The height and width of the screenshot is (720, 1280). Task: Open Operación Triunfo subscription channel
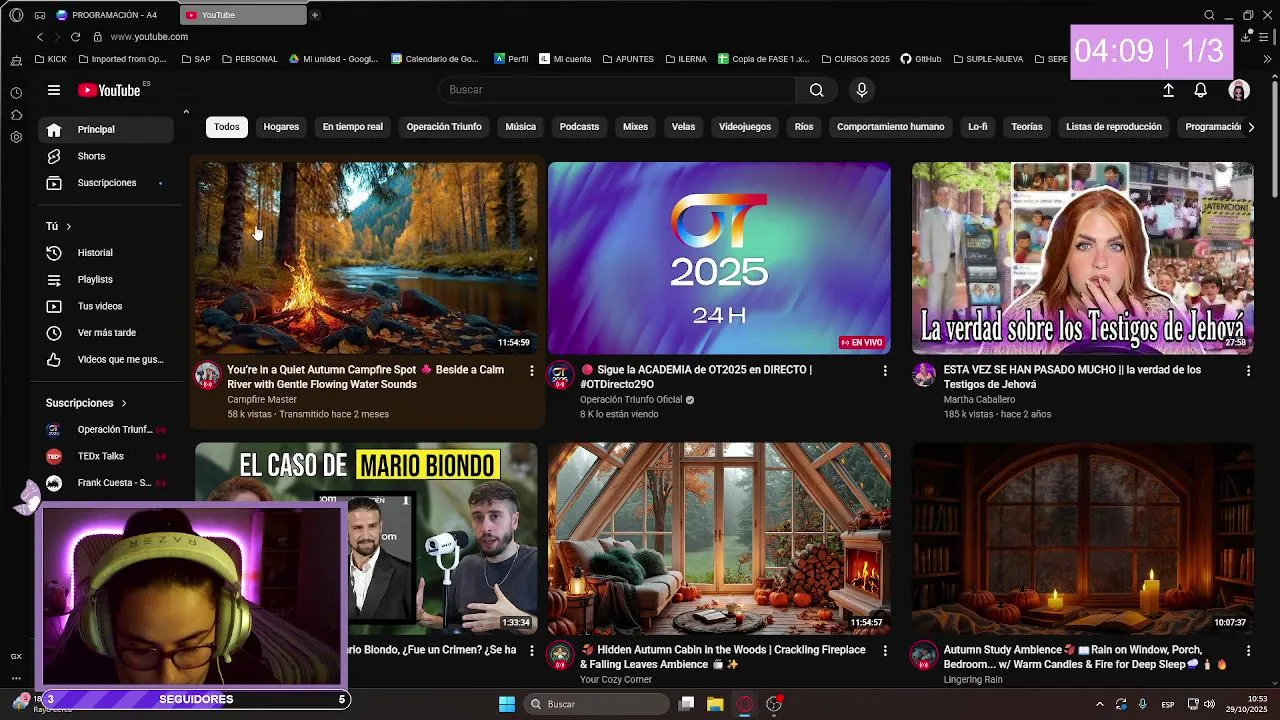(x=107, y=430)
